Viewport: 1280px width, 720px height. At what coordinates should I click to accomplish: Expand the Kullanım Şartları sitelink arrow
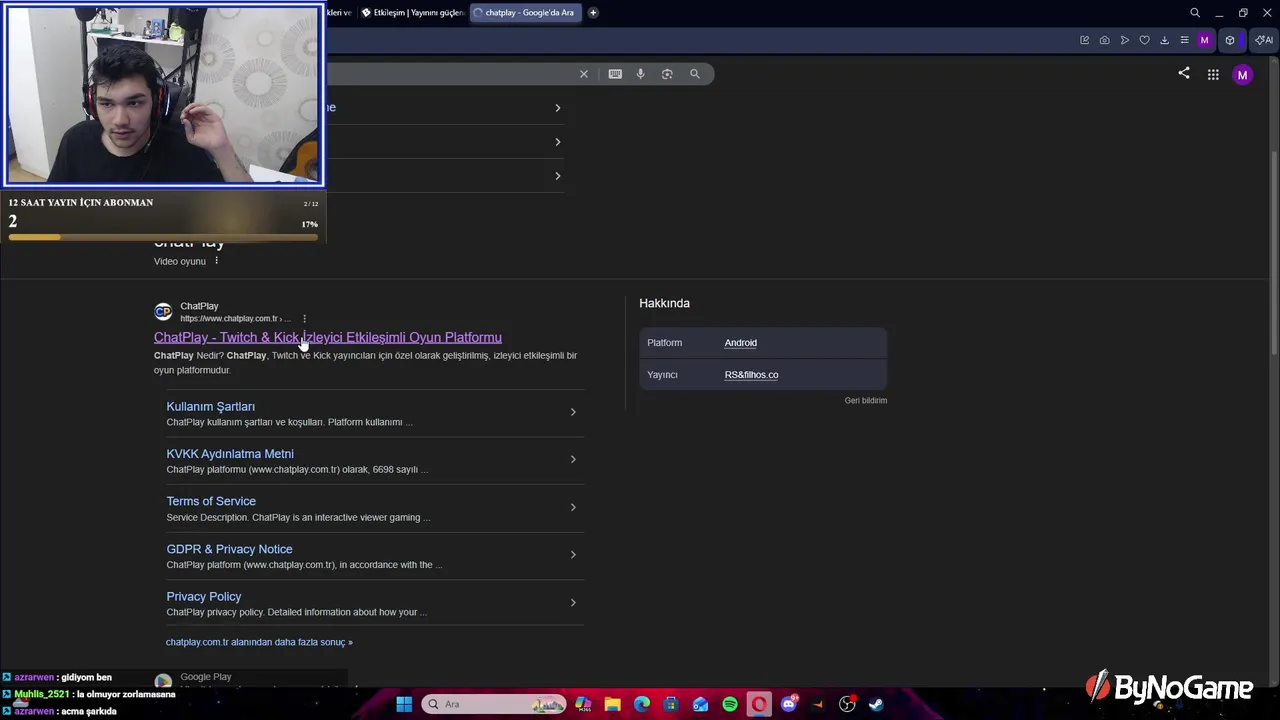tap(573, 412)
